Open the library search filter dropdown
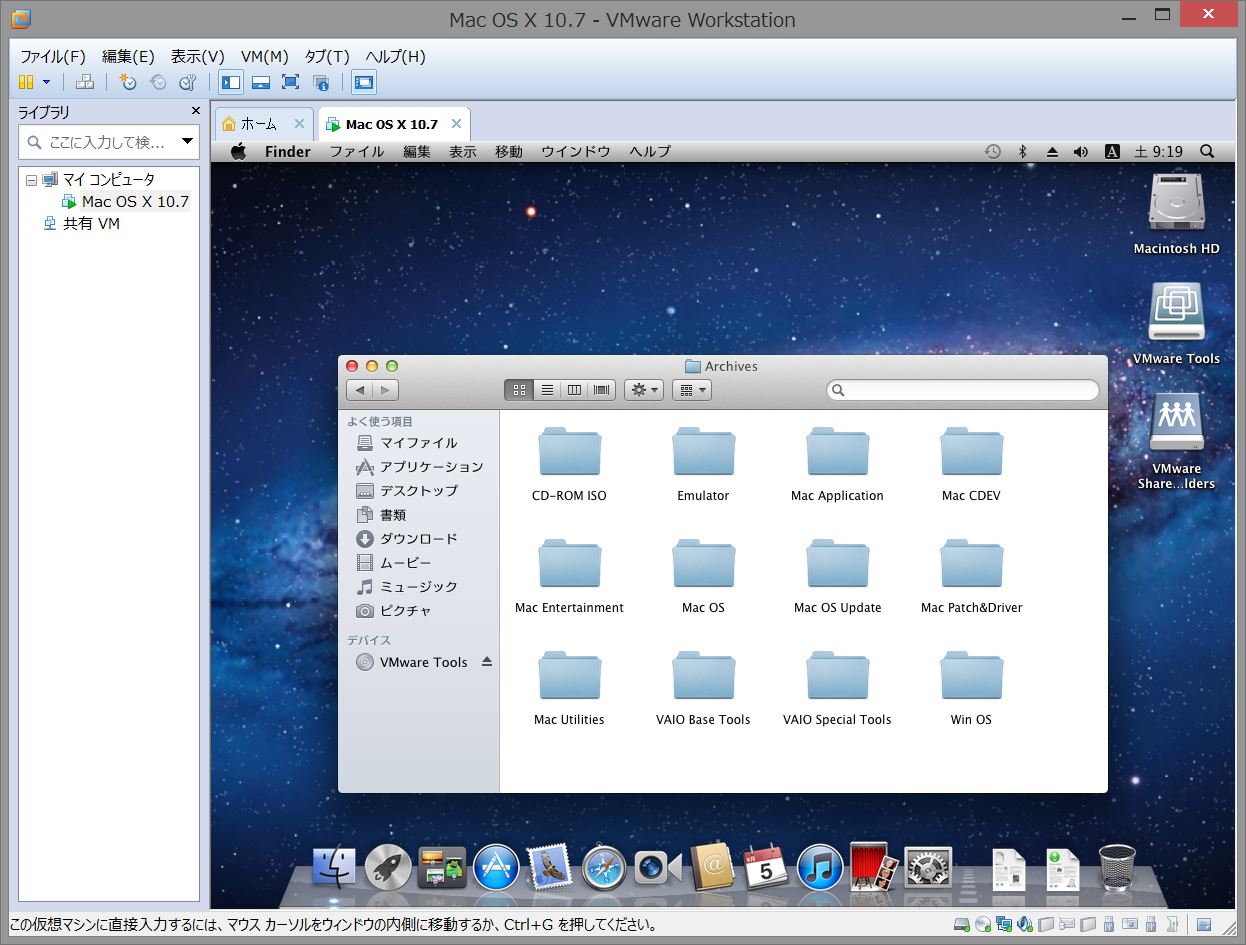1246x945 pixels. point(187,142)
